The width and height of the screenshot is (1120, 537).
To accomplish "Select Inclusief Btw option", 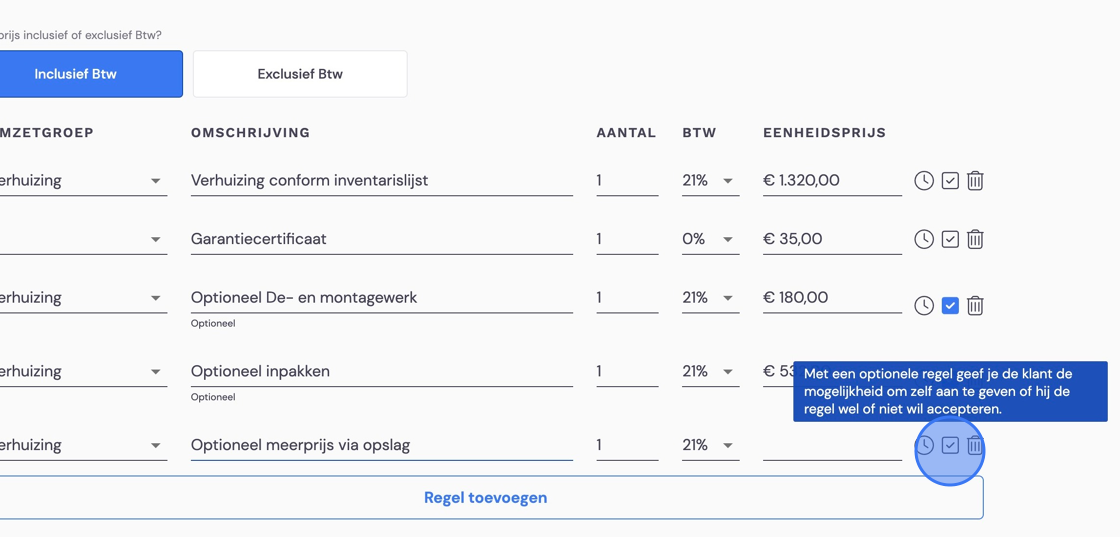I will (76, 74).
